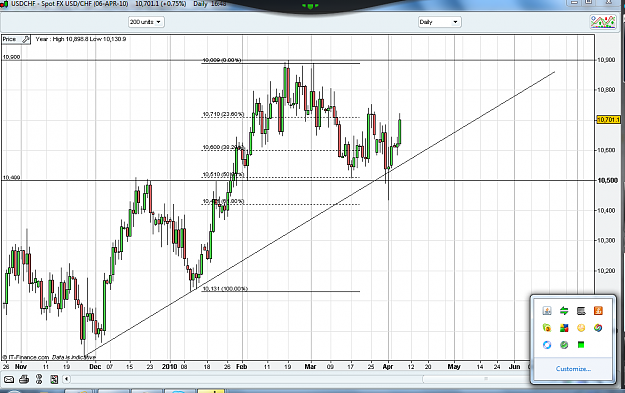Click the Year High/Low info text
This screenshot has height=393, width=625.
[x=81, y=39]
